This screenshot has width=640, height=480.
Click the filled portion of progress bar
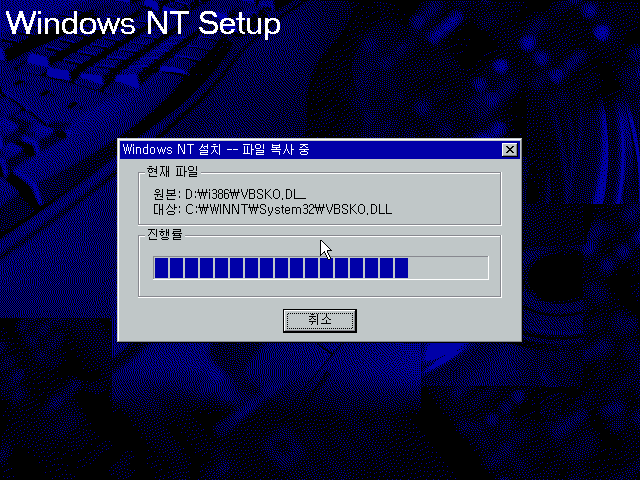tap(281, 268)
